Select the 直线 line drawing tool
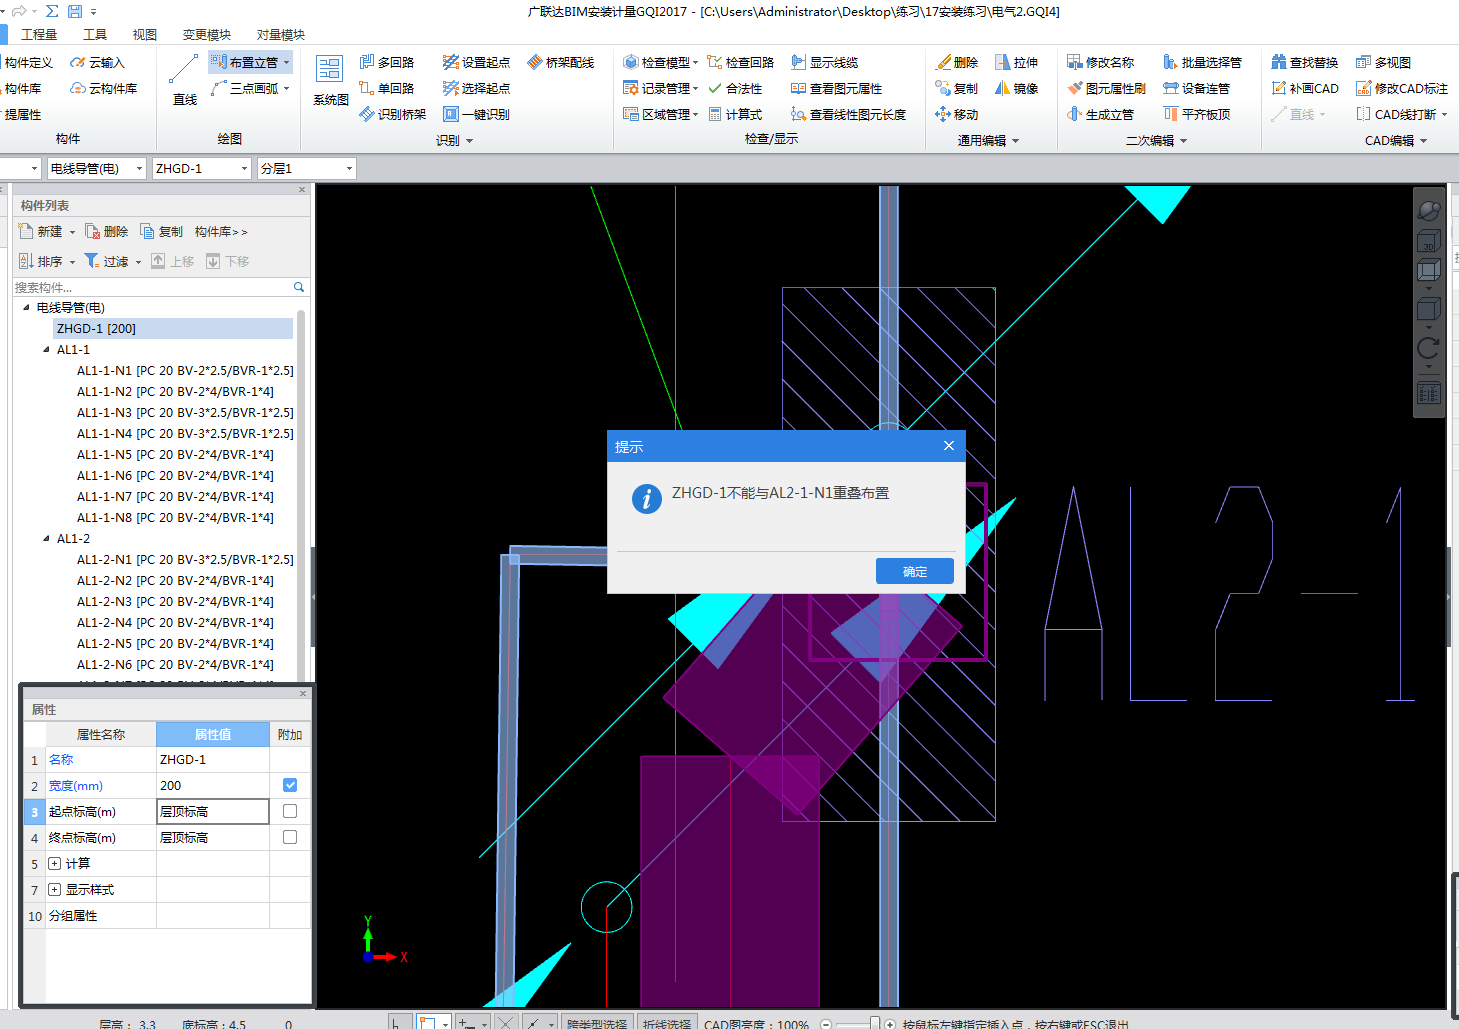 point(185,80)
